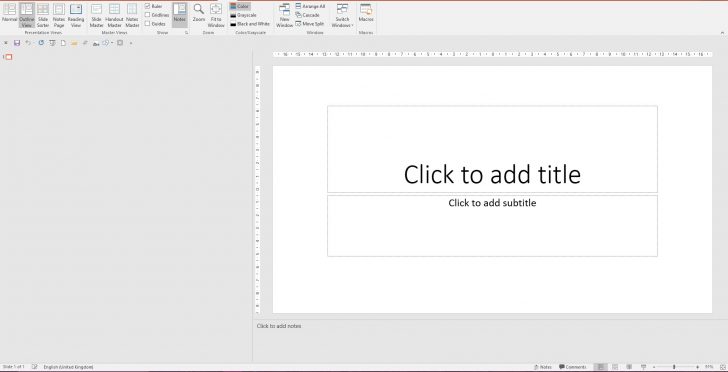Click the New blank document icon in quick access toolbar
The width and height of the screenshot is (728, 372).
point(63,43)
